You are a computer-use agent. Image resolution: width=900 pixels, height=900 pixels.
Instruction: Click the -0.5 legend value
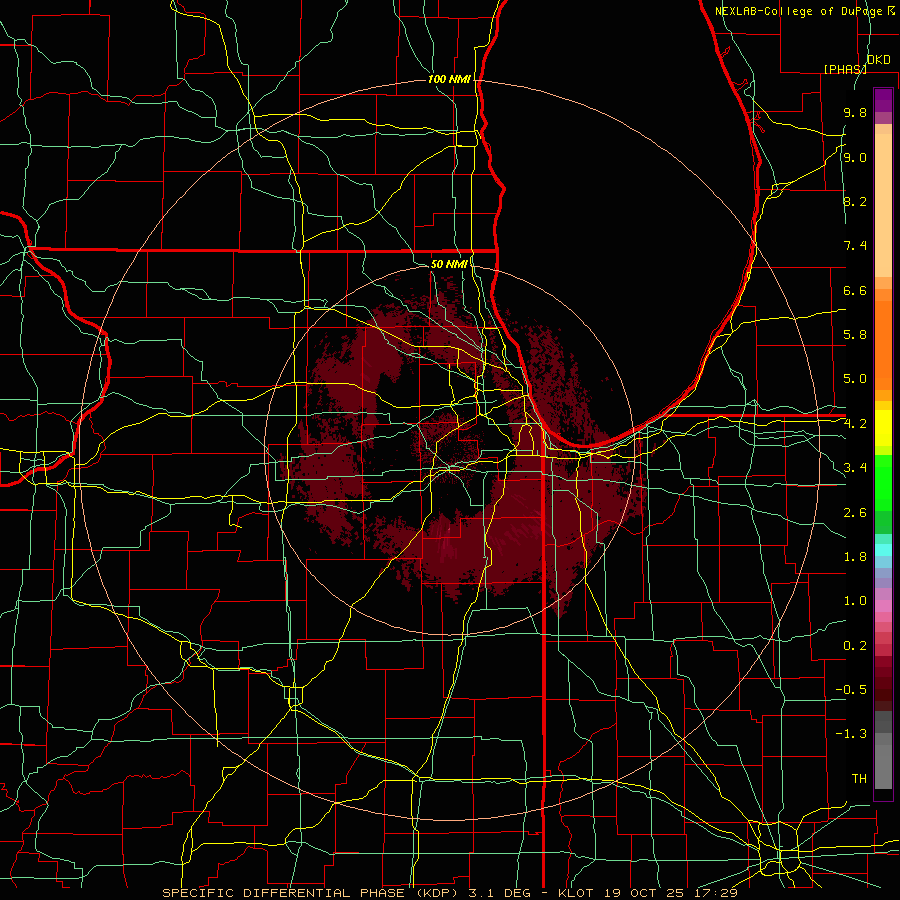point(851,690)
